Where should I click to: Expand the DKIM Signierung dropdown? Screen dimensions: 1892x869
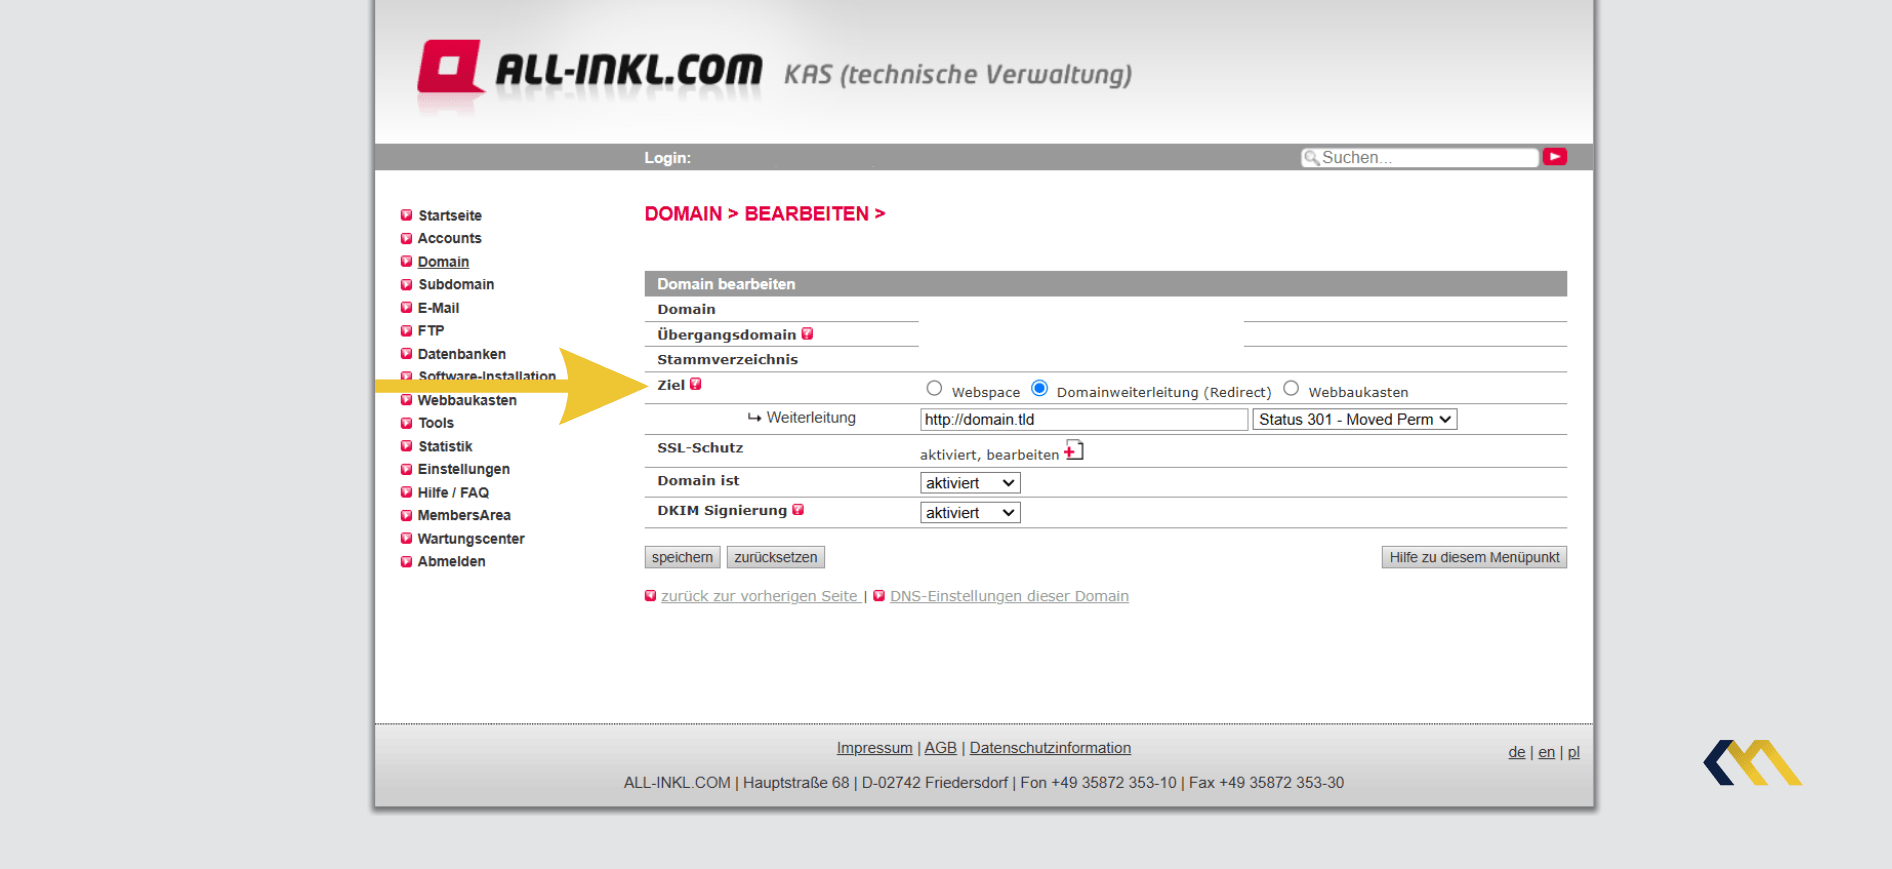970,513
